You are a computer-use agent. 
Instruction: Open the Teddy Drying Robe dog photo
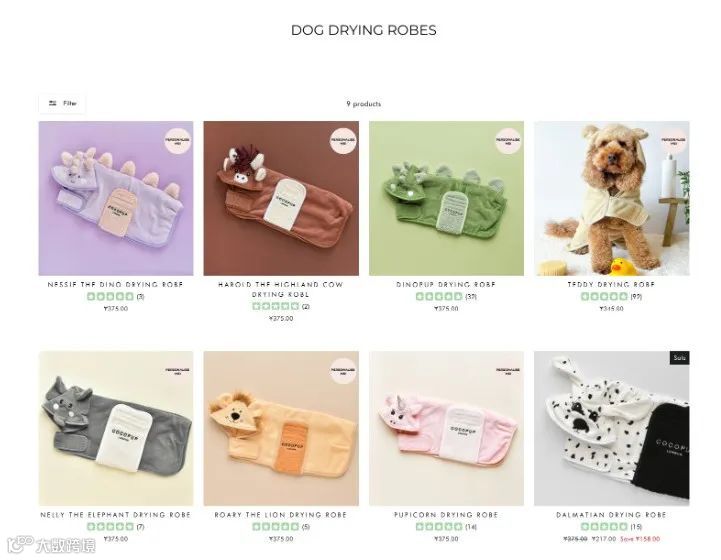tap(612, 198)
